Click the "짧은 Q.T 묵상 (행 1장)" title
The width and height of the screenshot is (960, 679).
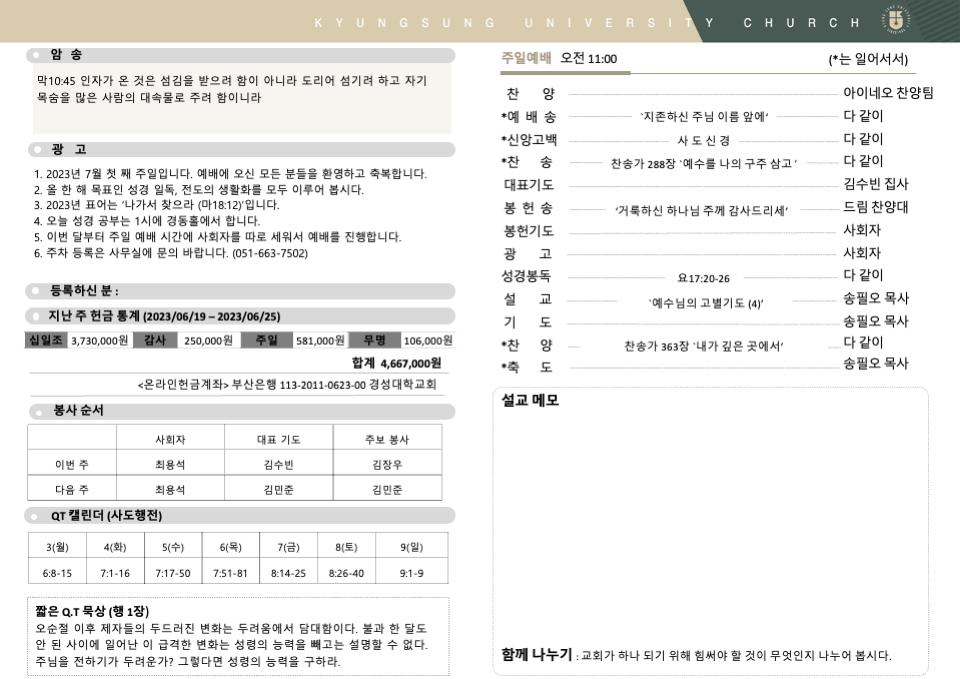[x=92, y=611]
